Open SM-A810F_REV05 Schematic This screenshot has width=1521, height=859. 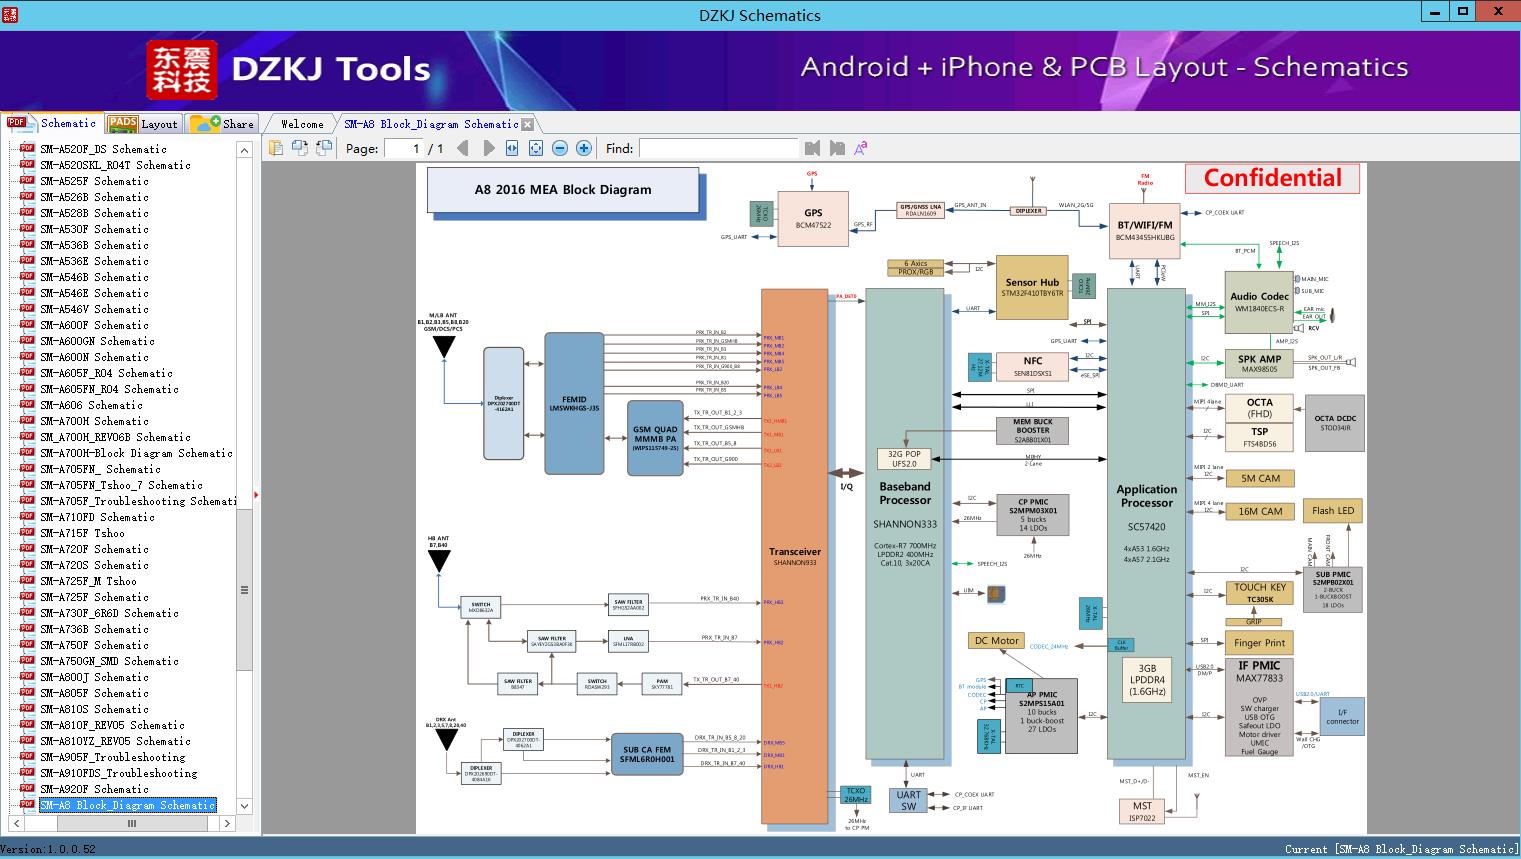pos(112,725)
